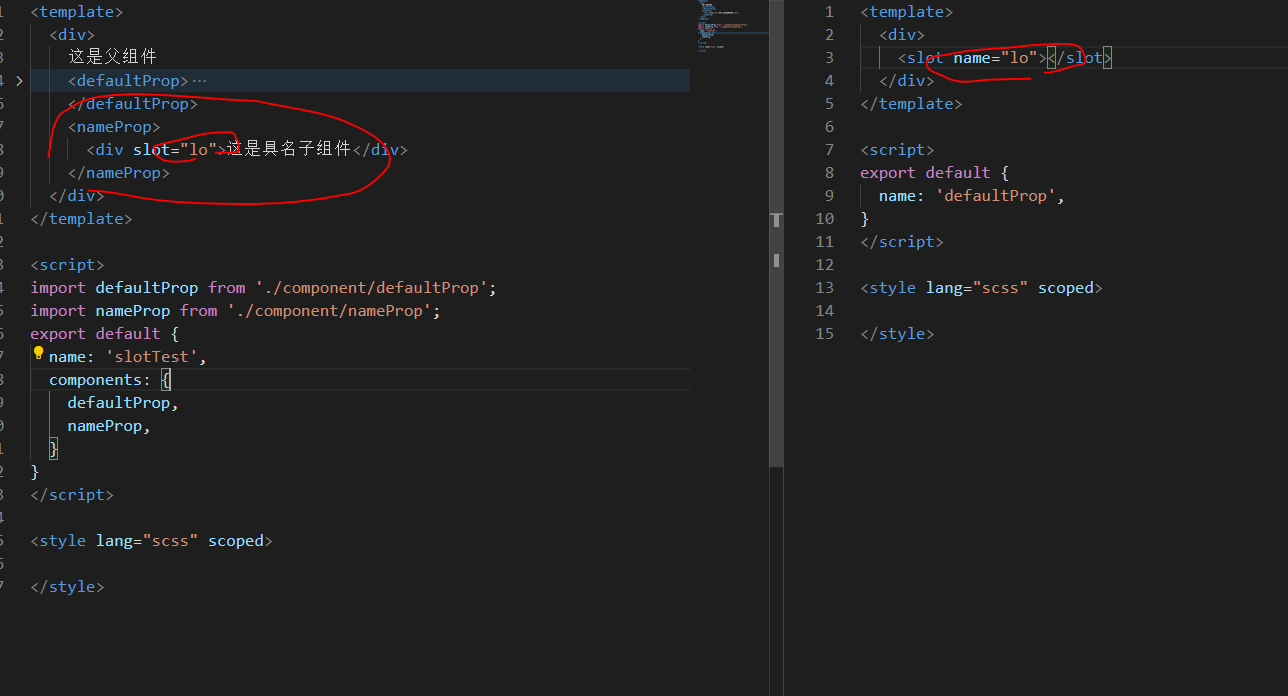
Task: Click the '</nameProp>' closing tag
Action: [119, 173]
